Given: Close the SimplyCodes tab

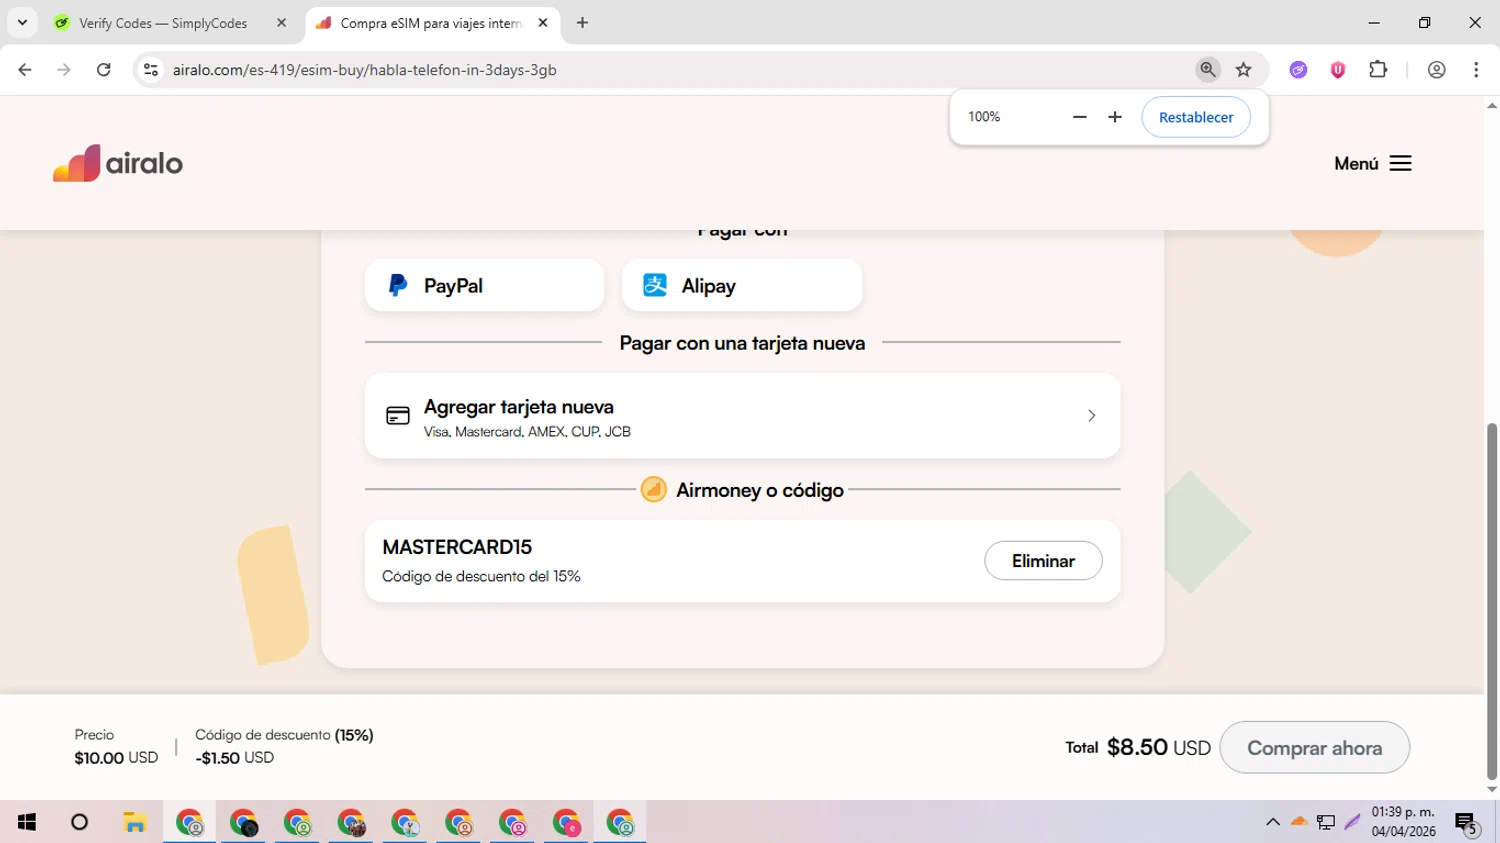Looking at the screenshot, I should [x=281, y=23].
